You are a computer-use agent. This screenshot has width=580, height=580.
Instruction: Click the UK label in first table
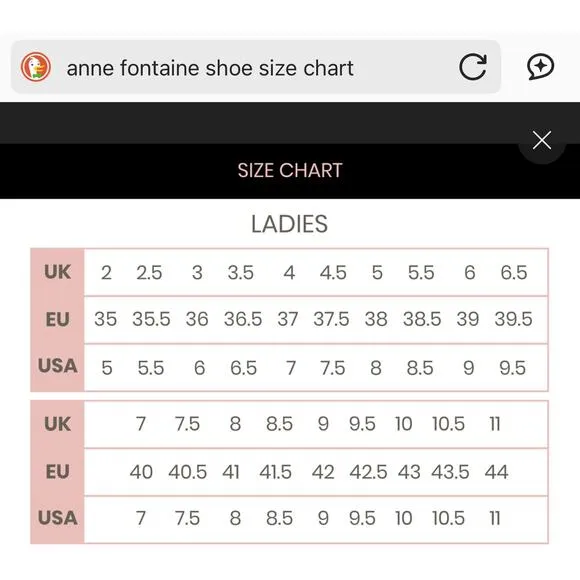point(57,272)
